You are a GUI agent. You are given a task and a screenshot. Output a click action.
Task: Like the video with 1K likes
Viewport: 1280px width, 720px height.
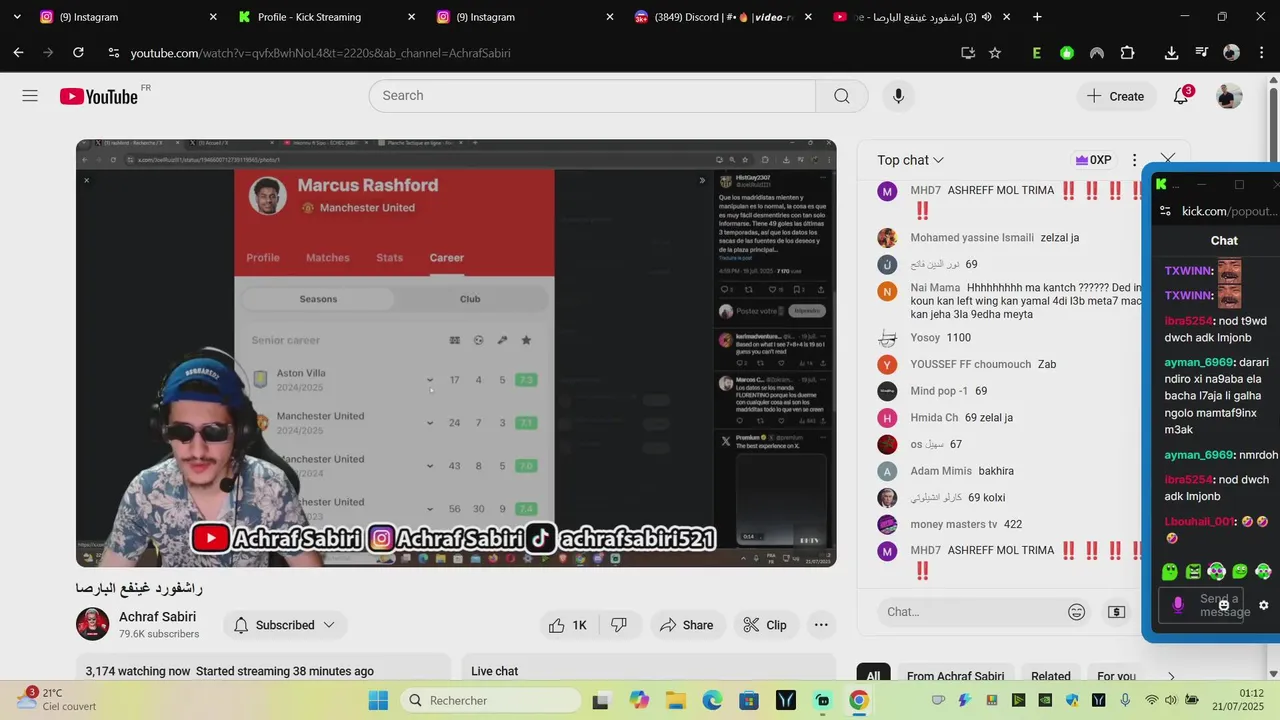pos(567,625)
